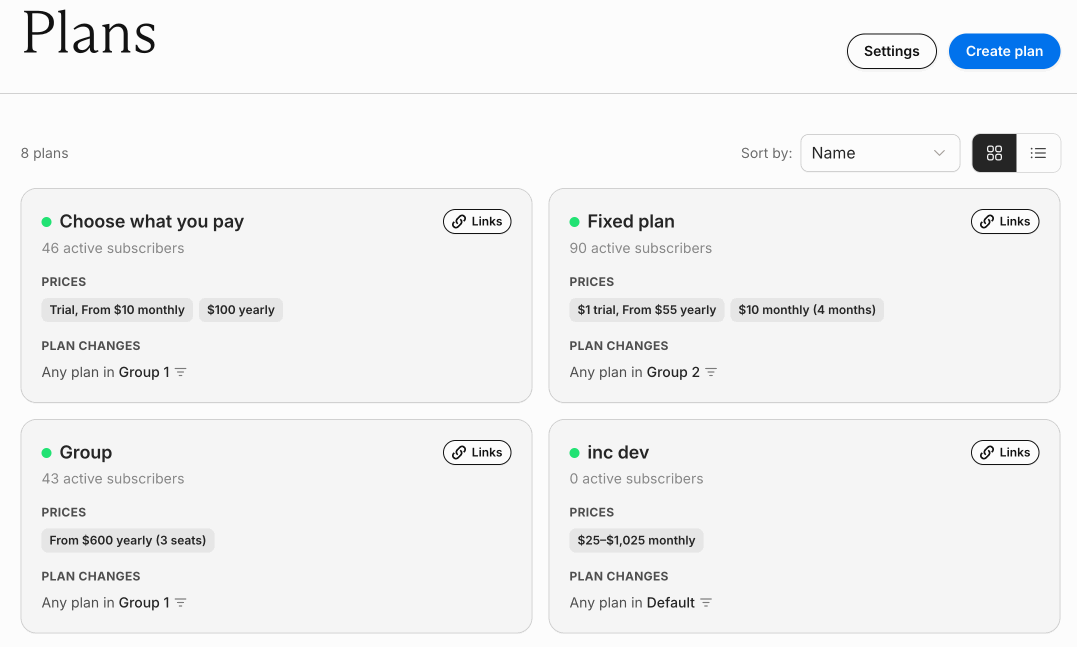Click the green status dot of Fixed plan

[574, 222]
